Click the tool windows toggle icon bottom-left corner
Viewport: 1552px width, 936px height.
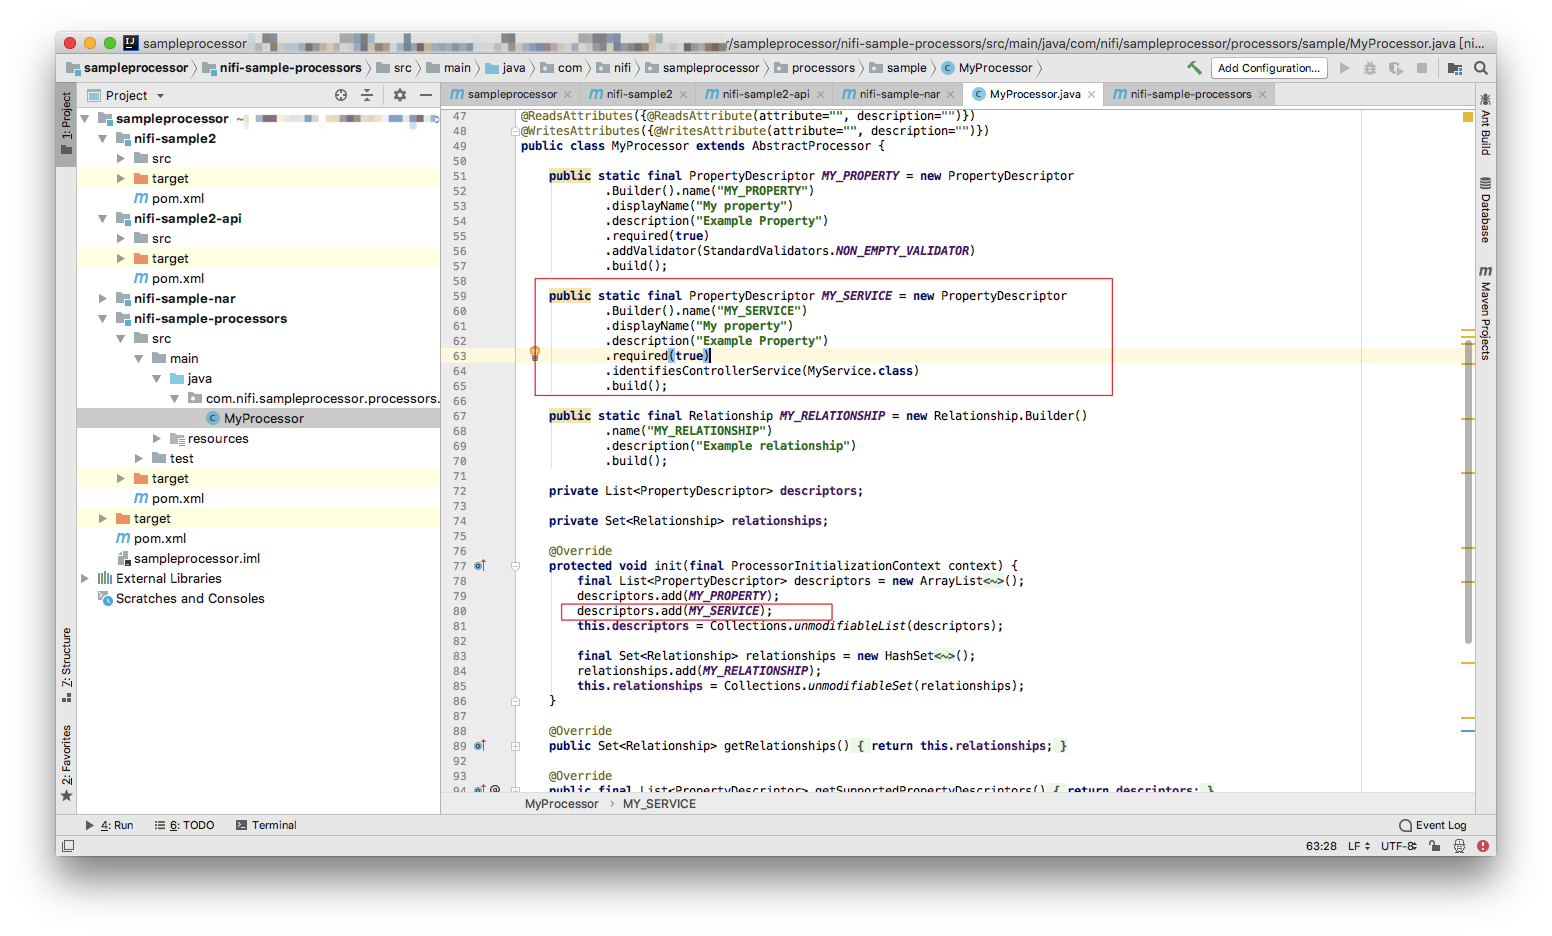[68, 846]
